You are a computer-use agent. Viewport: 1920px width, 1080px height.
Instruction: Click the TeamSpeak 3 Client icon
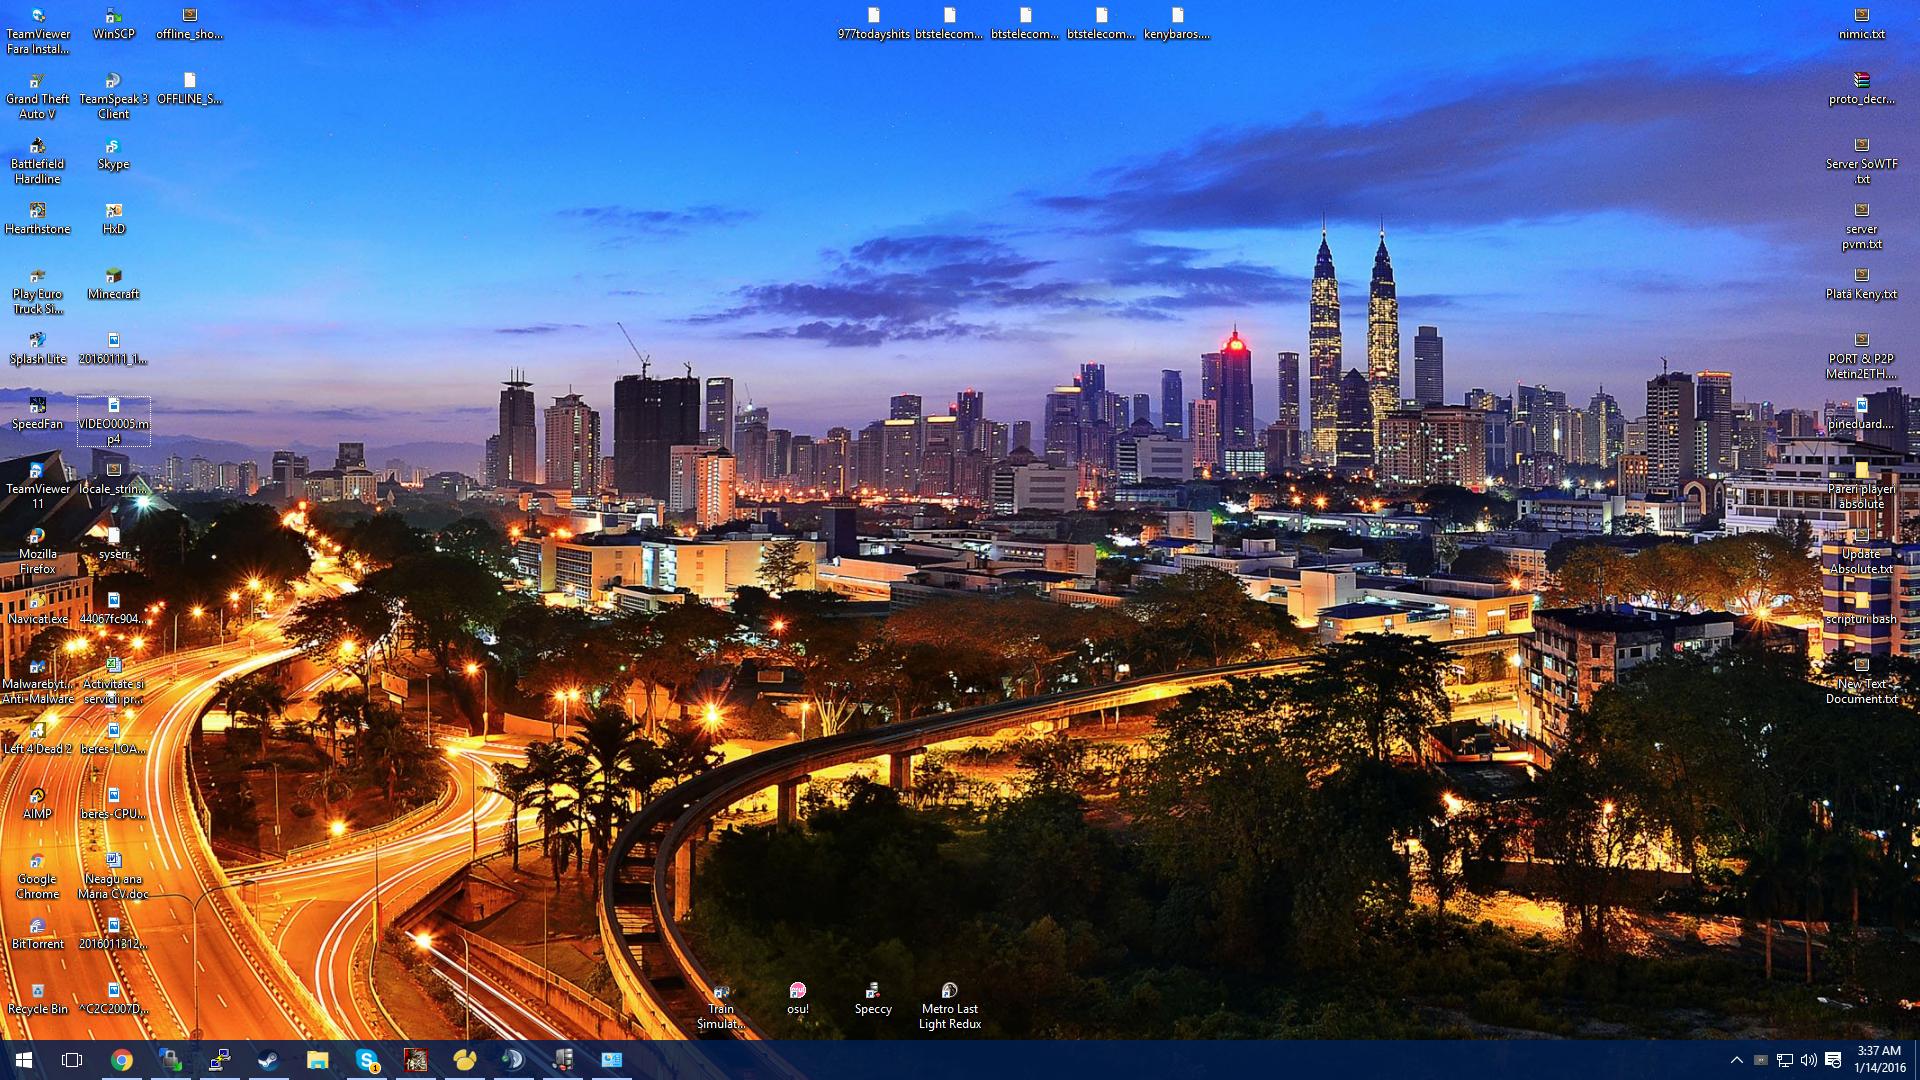tap(113, 96)
